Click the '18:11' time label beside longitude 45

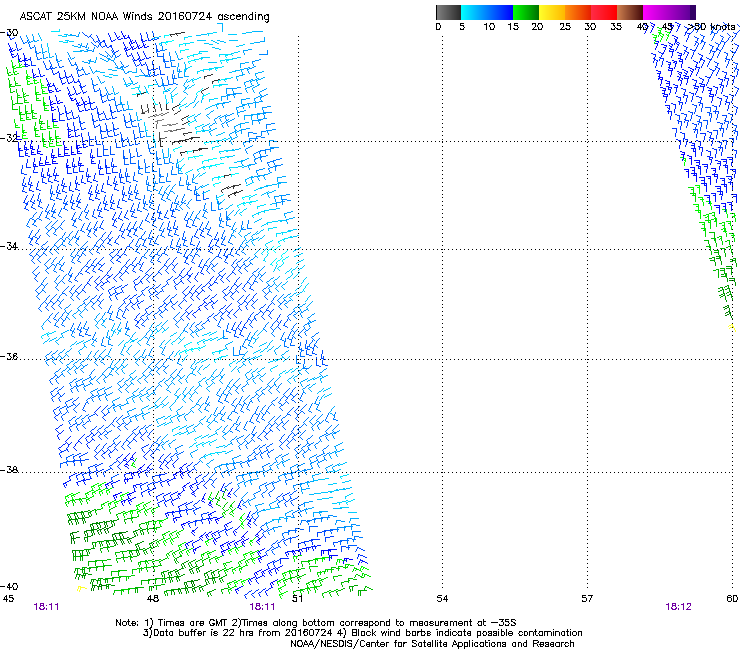coord(46,607)
